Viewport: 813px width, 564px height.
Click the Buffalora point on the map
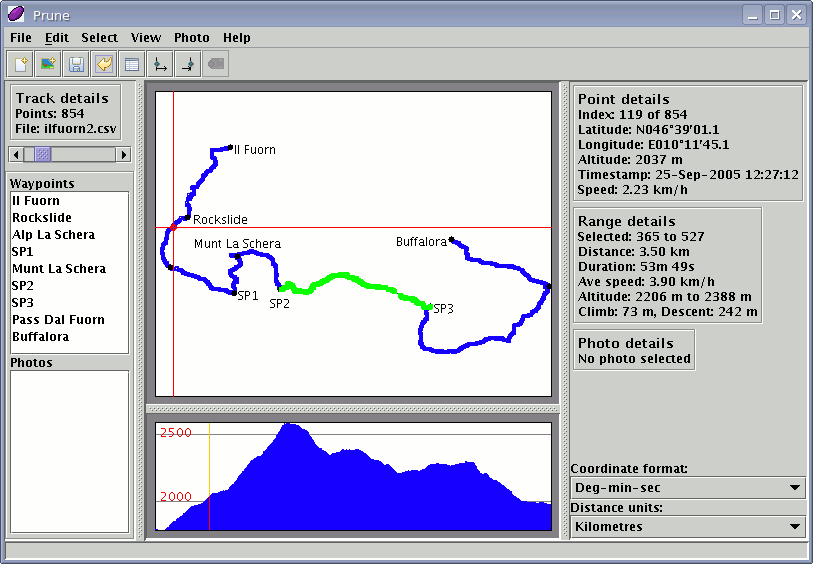coord(452,239)
